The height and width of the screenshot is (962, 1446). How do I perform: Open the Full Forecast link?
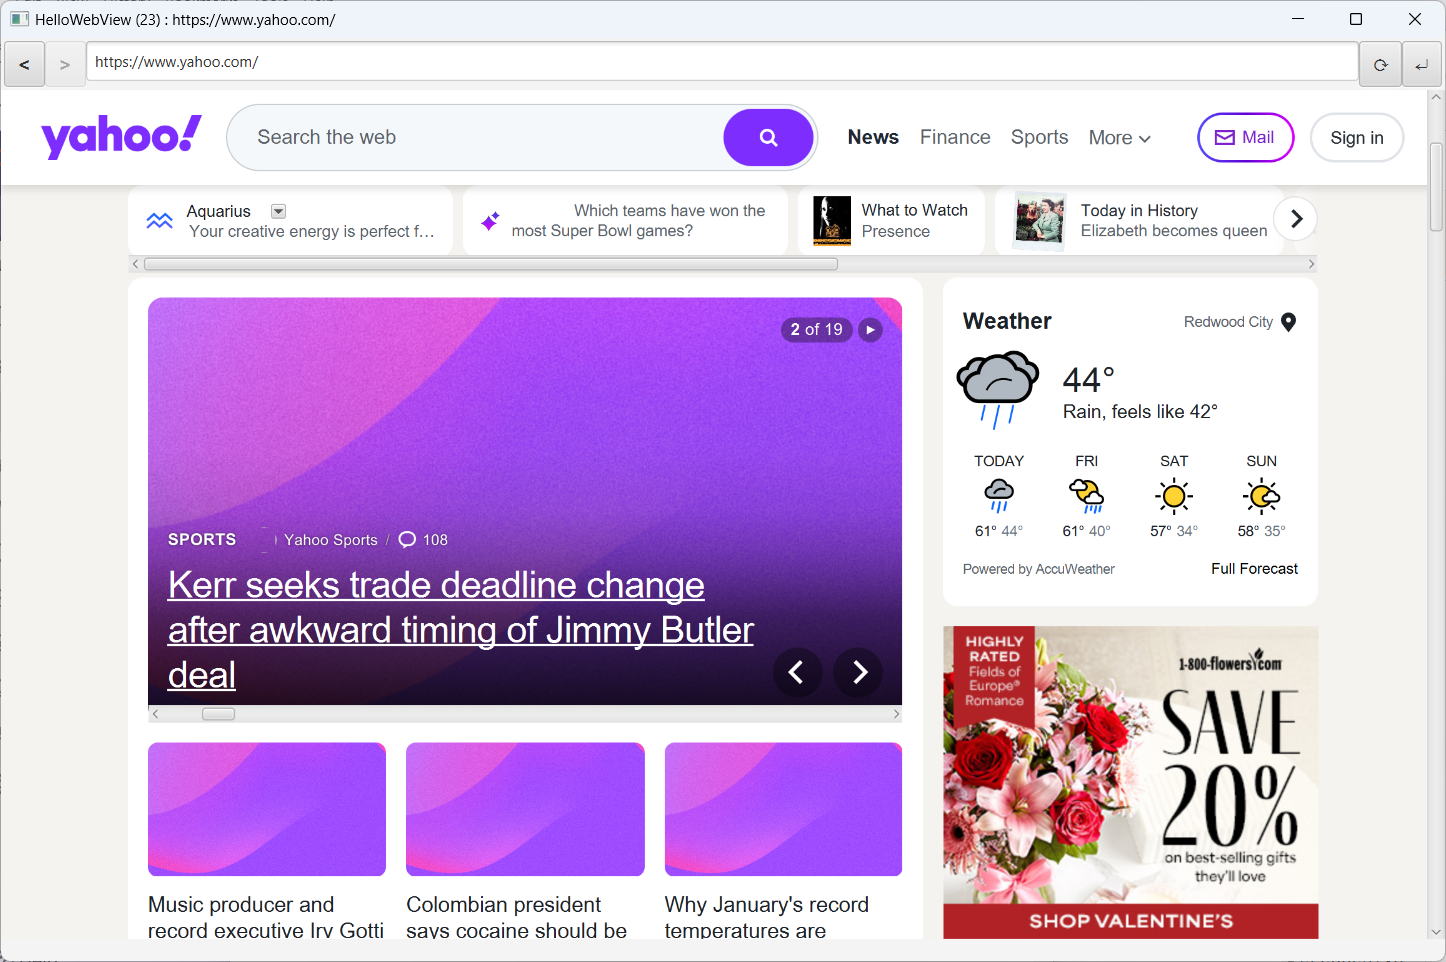coord(1254,569)
